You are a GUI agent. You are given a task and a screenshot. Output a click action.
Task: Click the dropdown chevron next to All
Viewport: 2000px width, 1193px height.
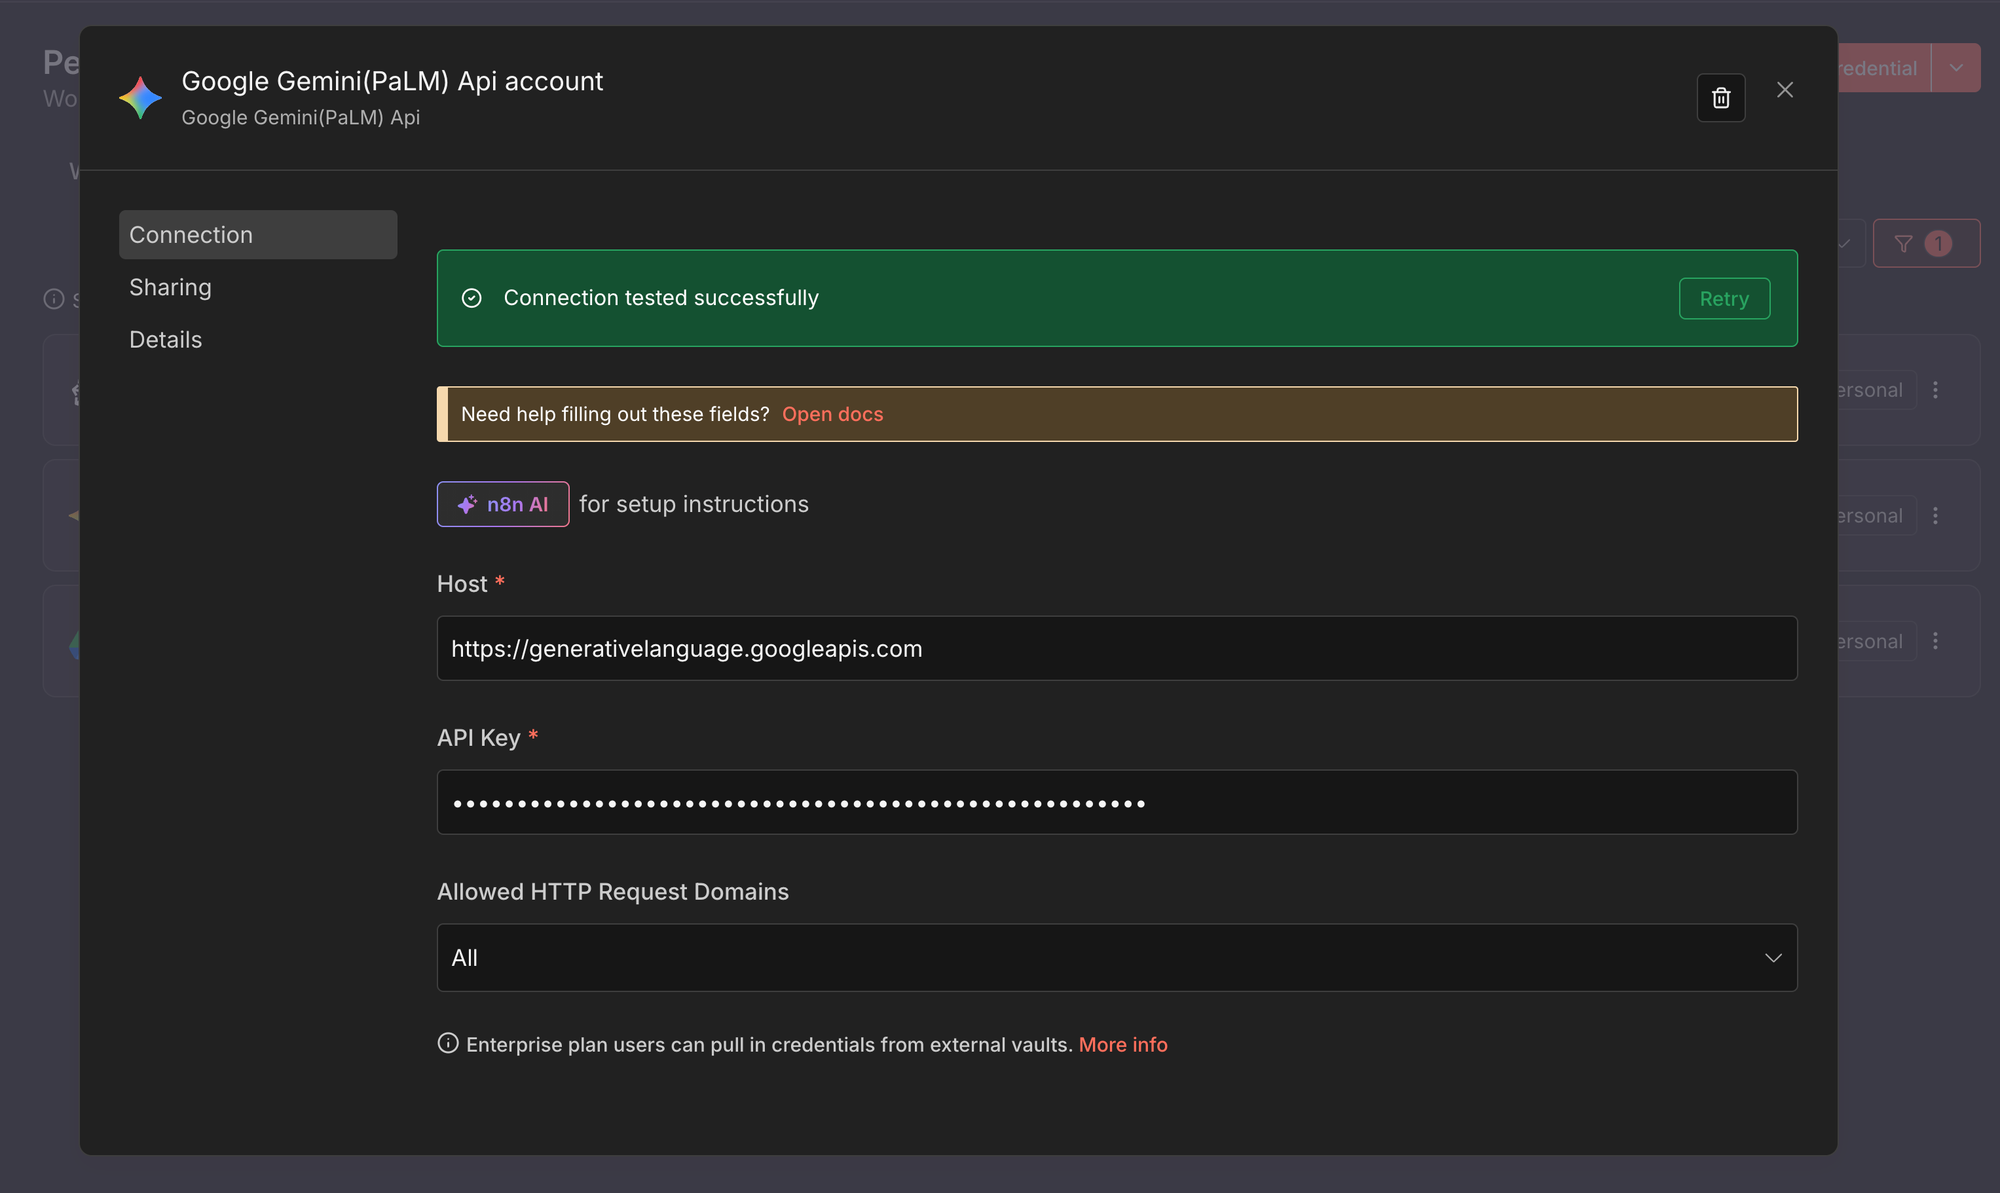point(1773,958)
